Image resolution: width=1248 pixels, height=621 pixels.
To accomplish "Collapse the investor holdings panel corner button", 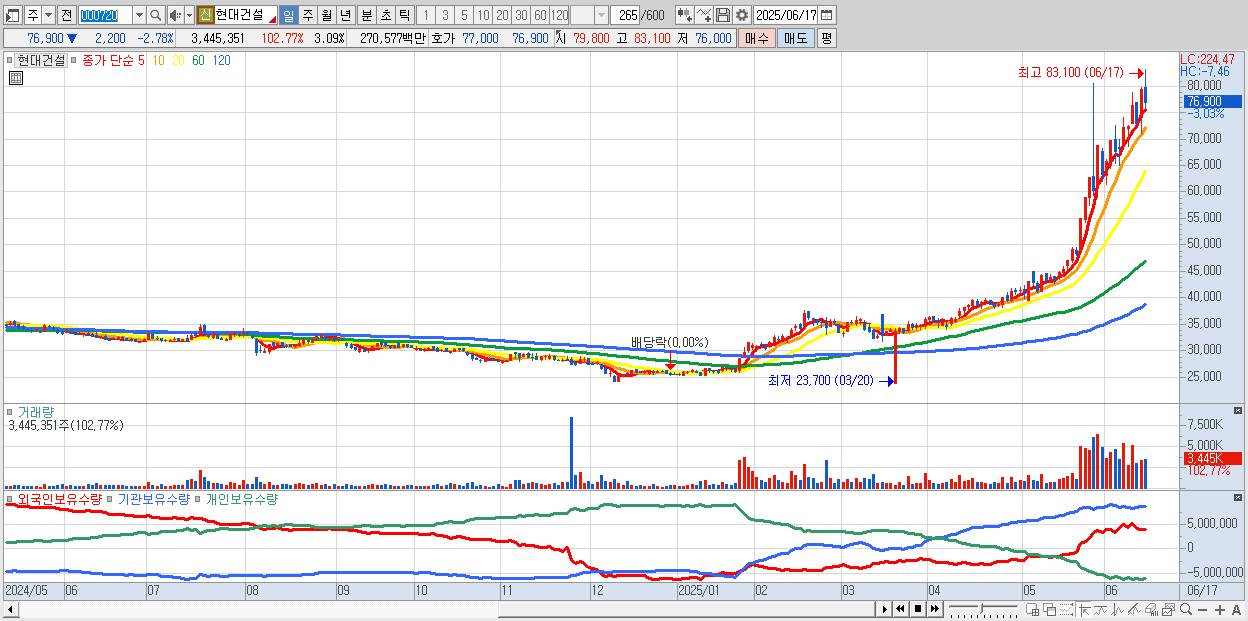I will point(1238,498).
